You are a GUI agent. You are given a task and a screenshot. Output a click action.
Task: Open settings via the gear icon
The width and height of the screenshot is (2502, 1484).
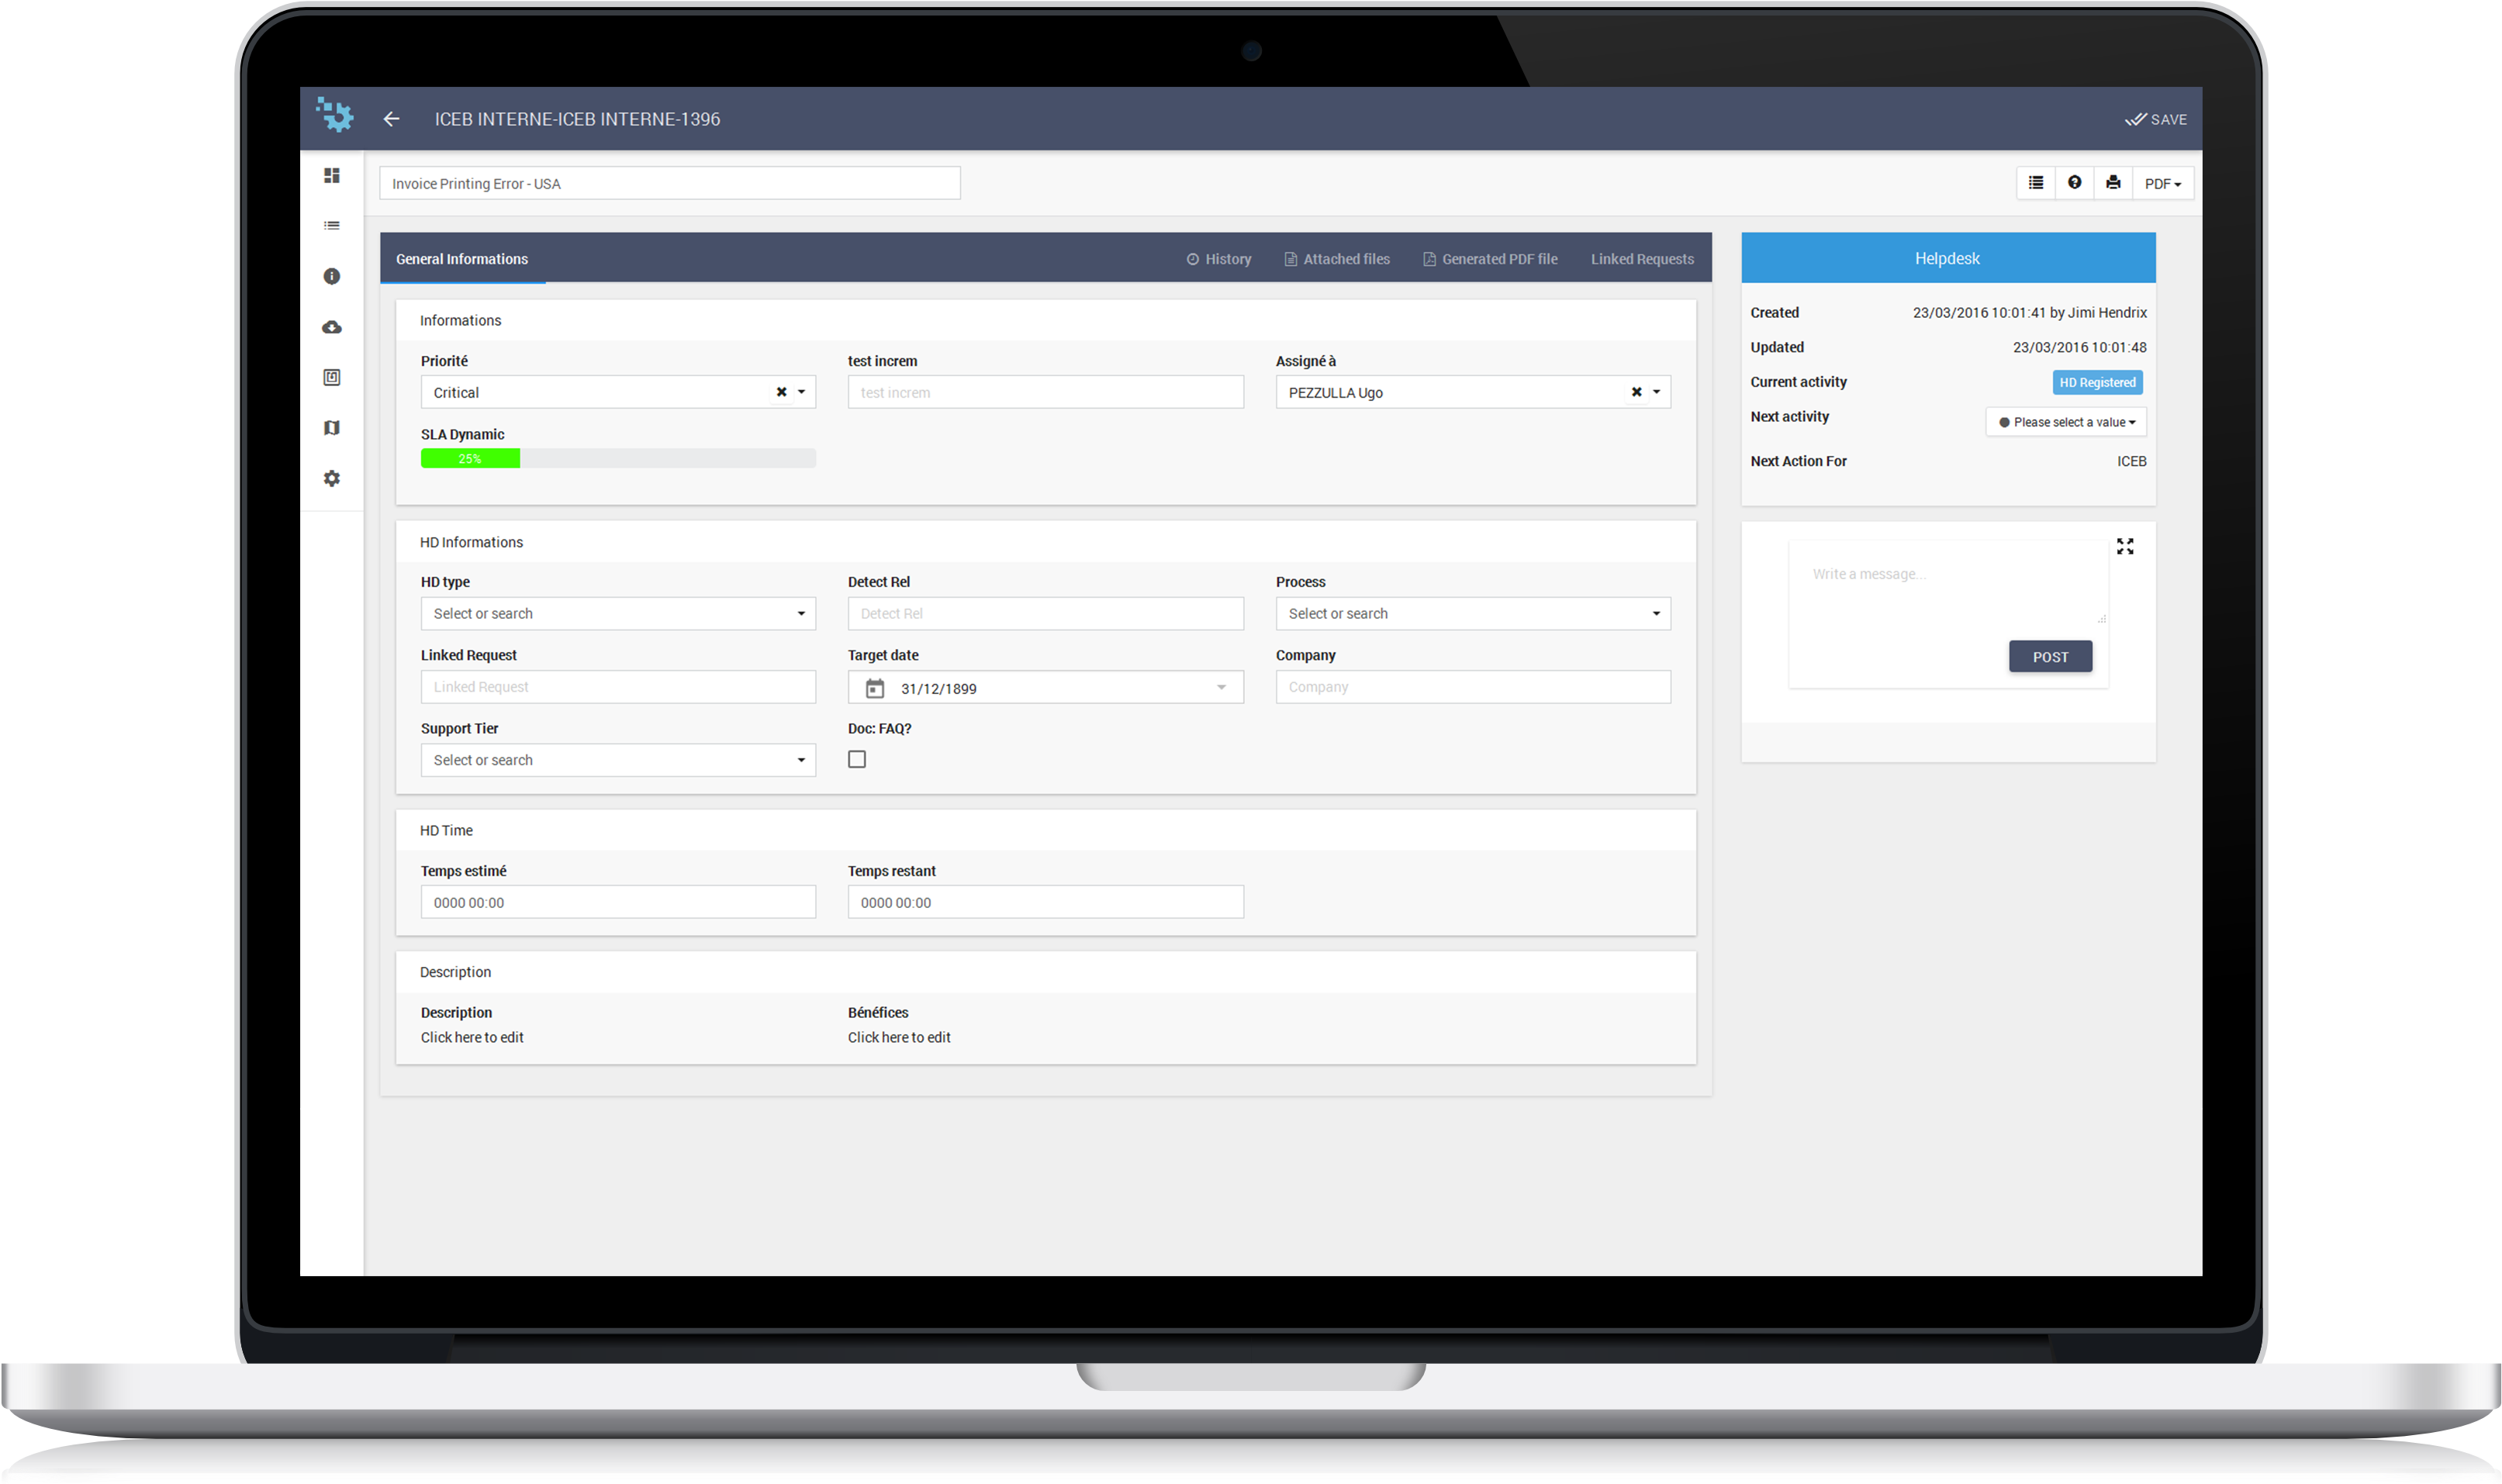331,478
